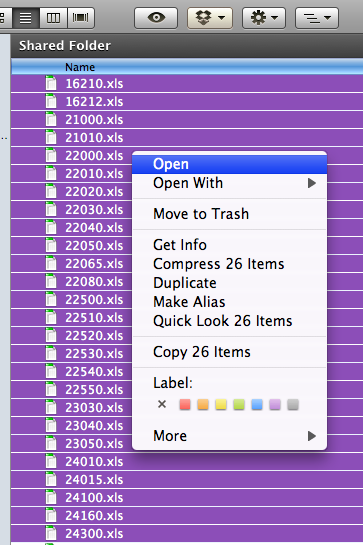The width and height of the screenshot is (363, 545).
Task: Select the 24100.xls file name
Action: coord(94,498)
